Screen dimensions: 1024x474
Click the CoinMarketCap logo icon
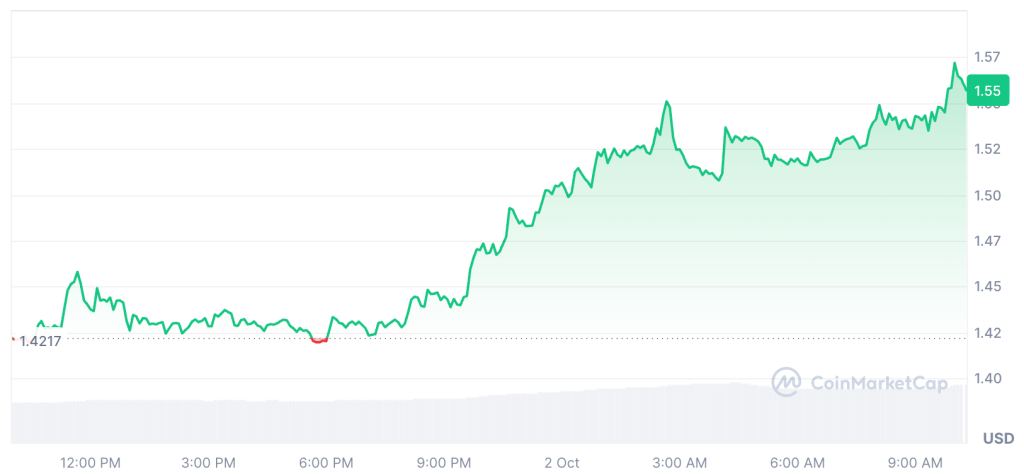[786, 381]
